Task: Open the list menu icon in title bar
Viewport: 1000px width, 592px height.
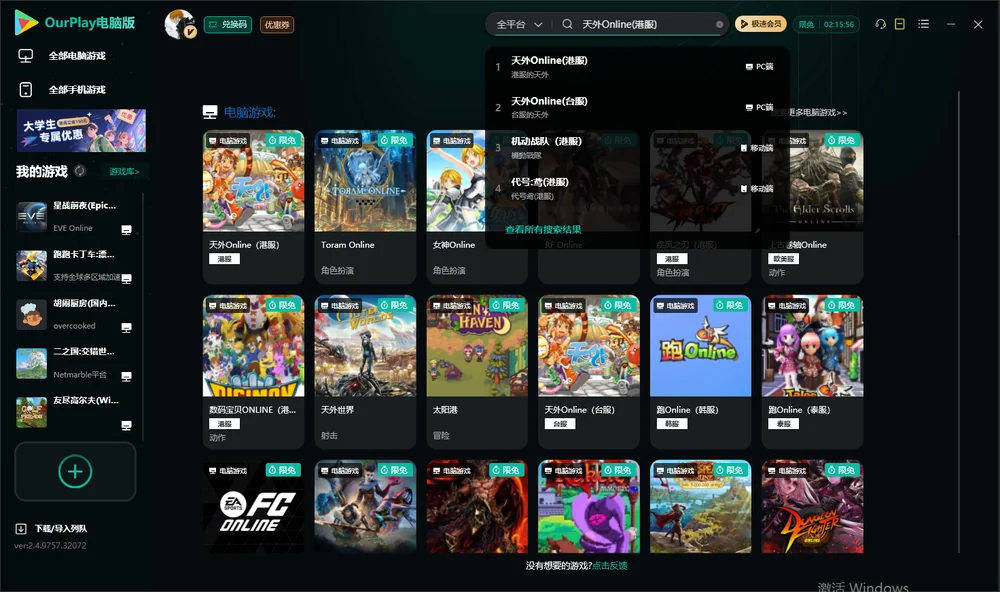Action: pyautogui.click(x=923, y=24)
